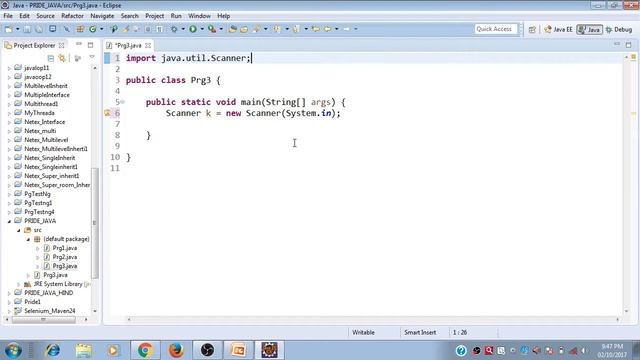Click the New Java Class icon
The width and height of the screenshot is (640, 360).
(x=93, y=29)
